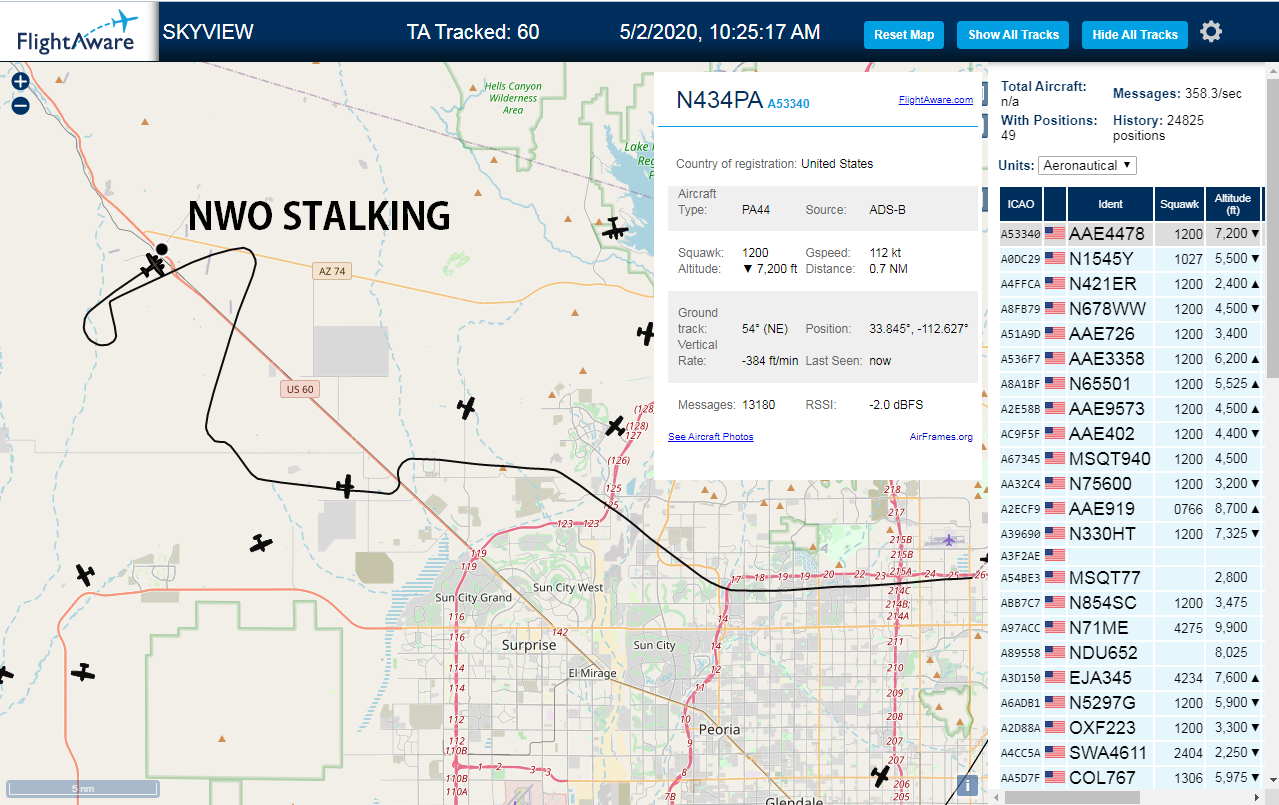
Task: Click US flag in COL767 row
Action: (x=1055, y=778)
